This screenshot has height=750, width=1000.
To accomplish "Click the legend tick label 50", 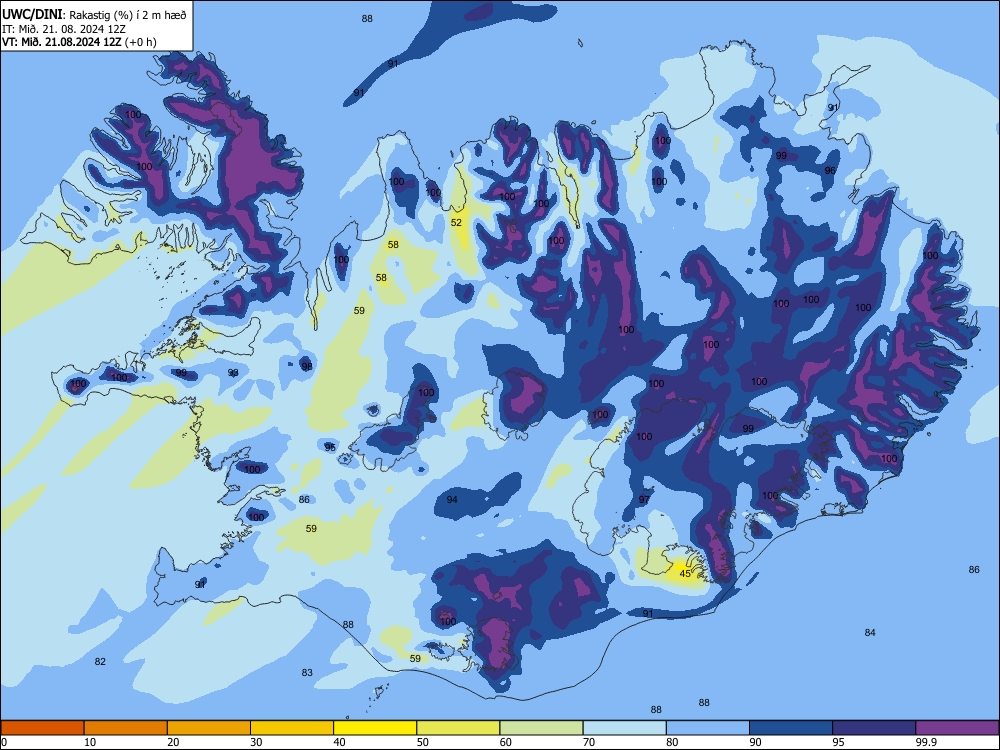I will [x=423, y=742].
